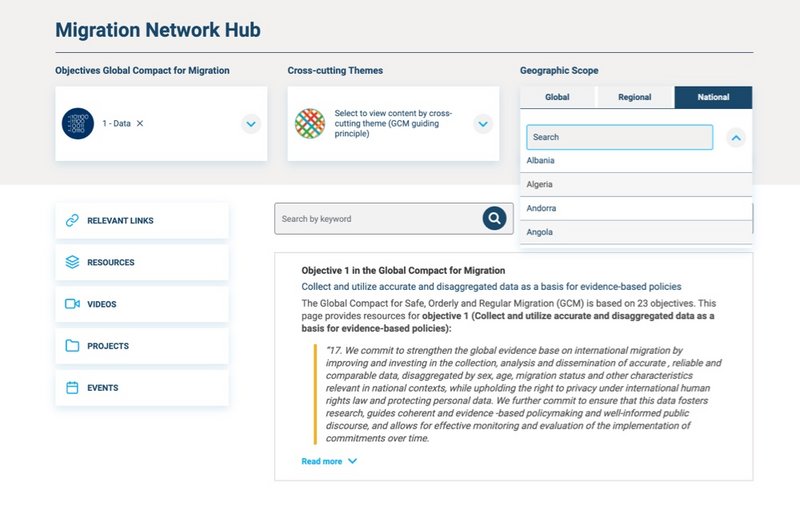The width and height of the screenshot is (800, 523).
Task: Click the Cross-cutting Themes woven icon
Action: 310,123
